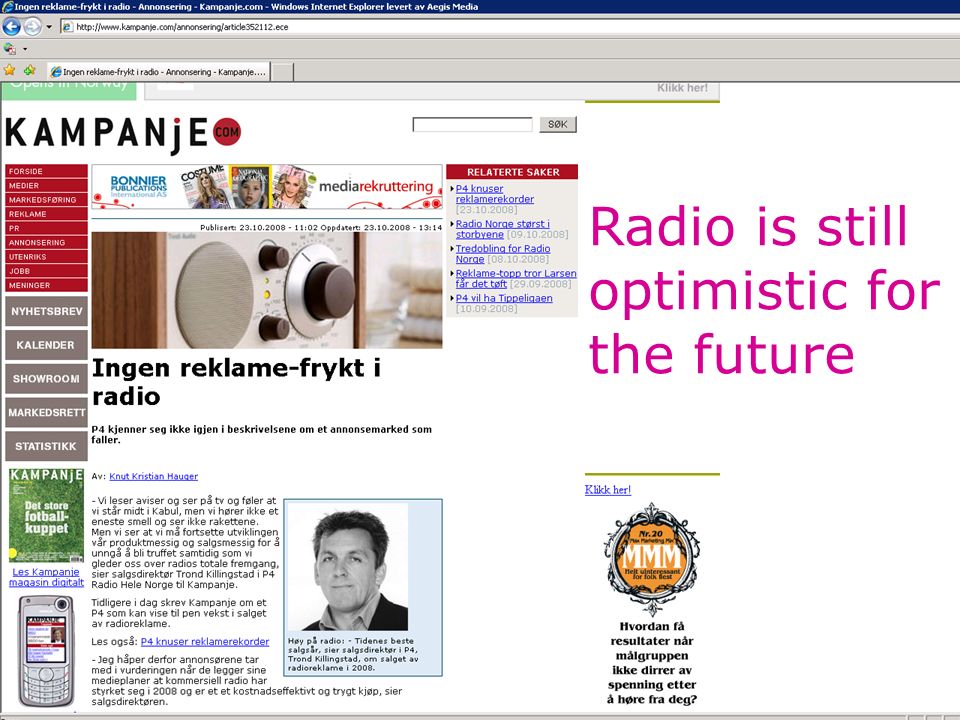
Task: Click the STATISTIKK sidebar button
Action: 47,446
